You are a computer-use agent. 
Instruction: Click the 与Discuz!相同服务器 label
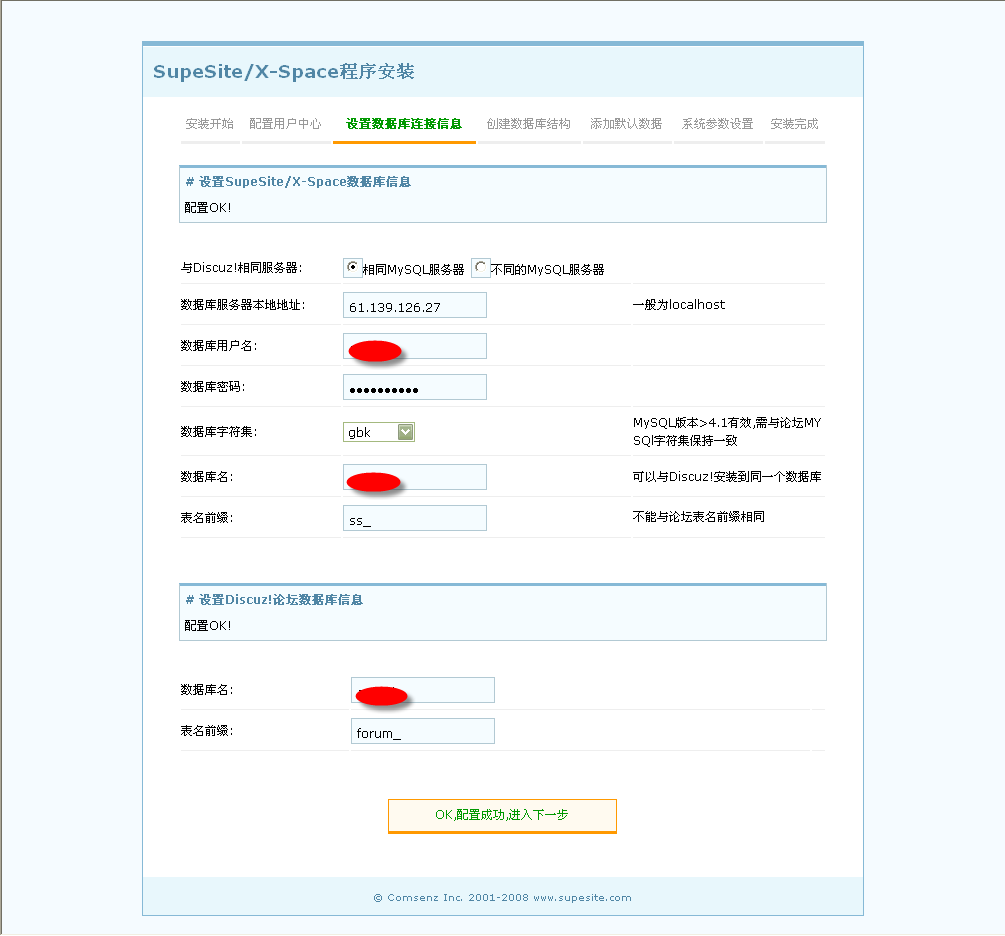[241, 267]
